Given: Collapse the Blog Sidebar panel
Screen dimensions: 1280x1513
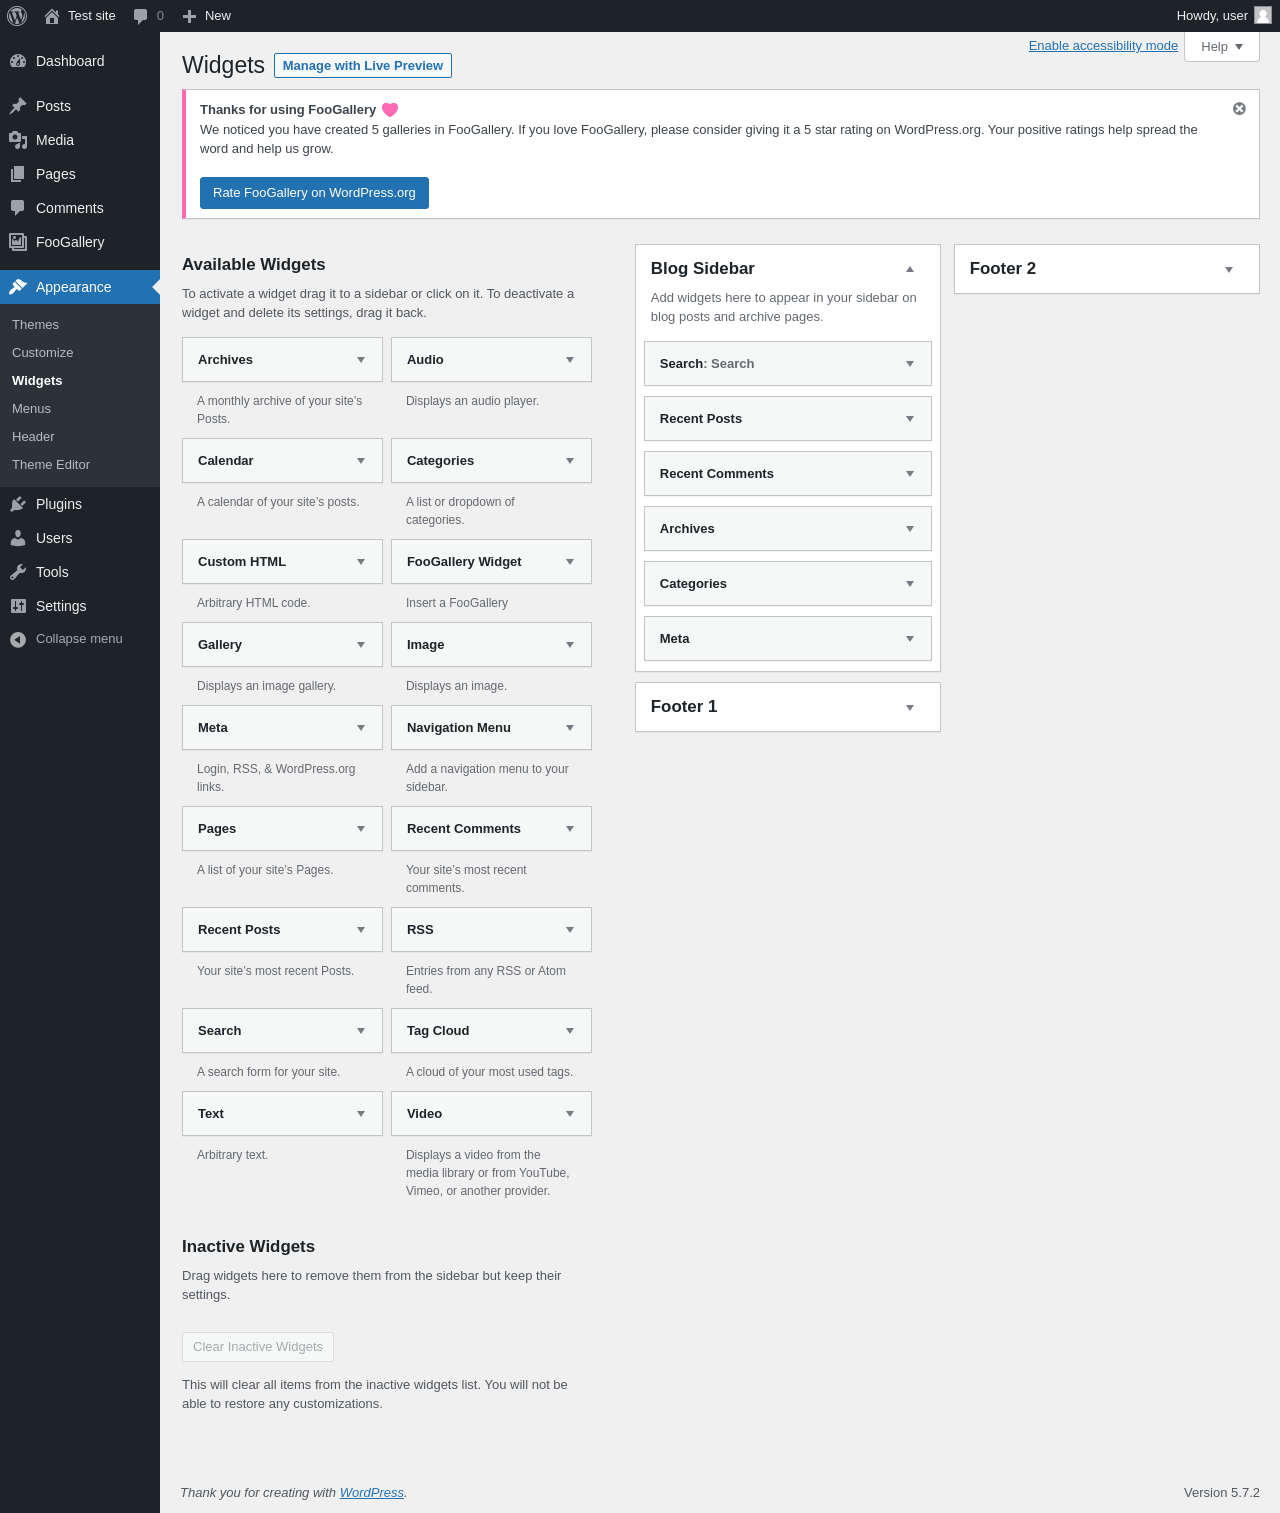Looking at the screenshot, I should (910, 269).
